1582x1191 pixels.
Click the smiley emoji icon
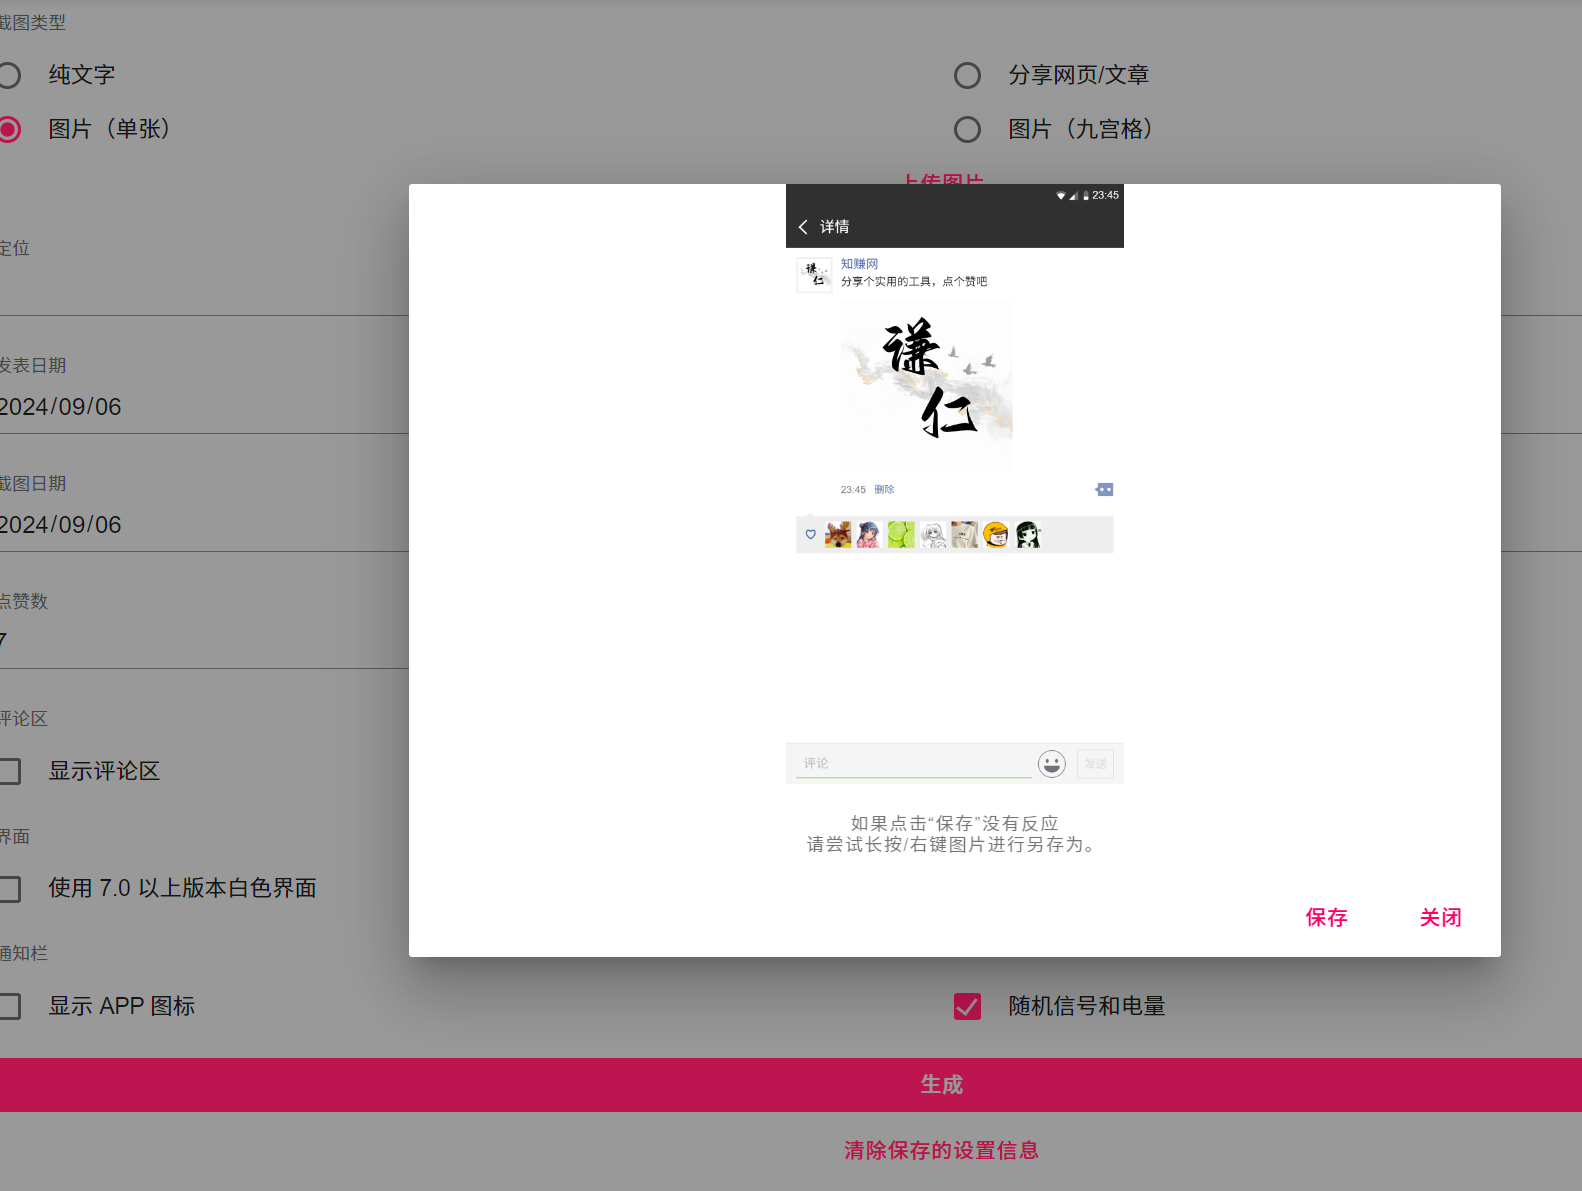point(1051,764)
